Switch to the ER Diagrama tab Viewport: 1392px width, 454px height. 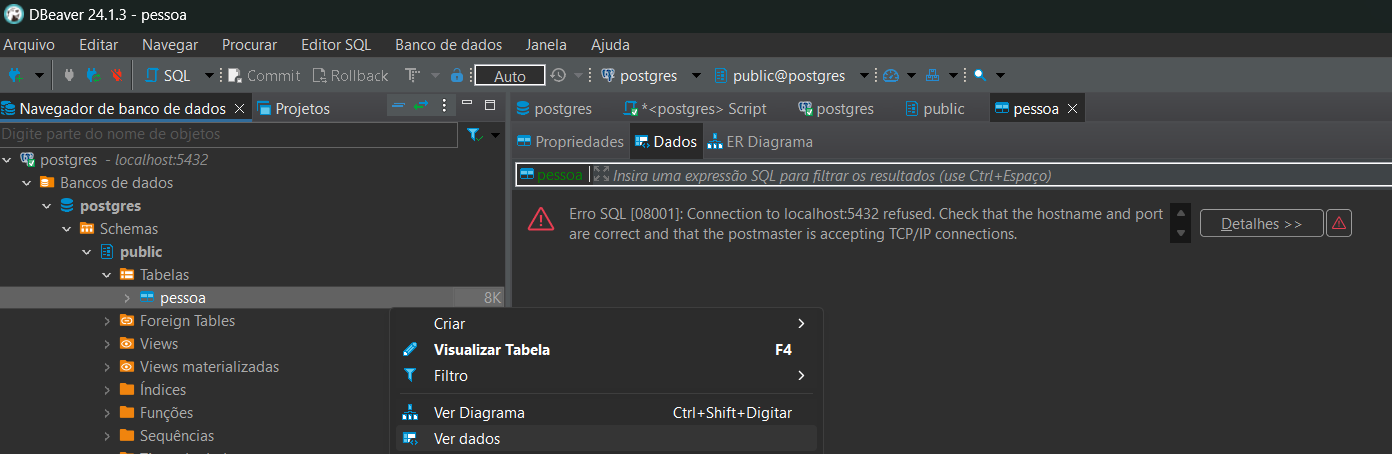(759, 142)
